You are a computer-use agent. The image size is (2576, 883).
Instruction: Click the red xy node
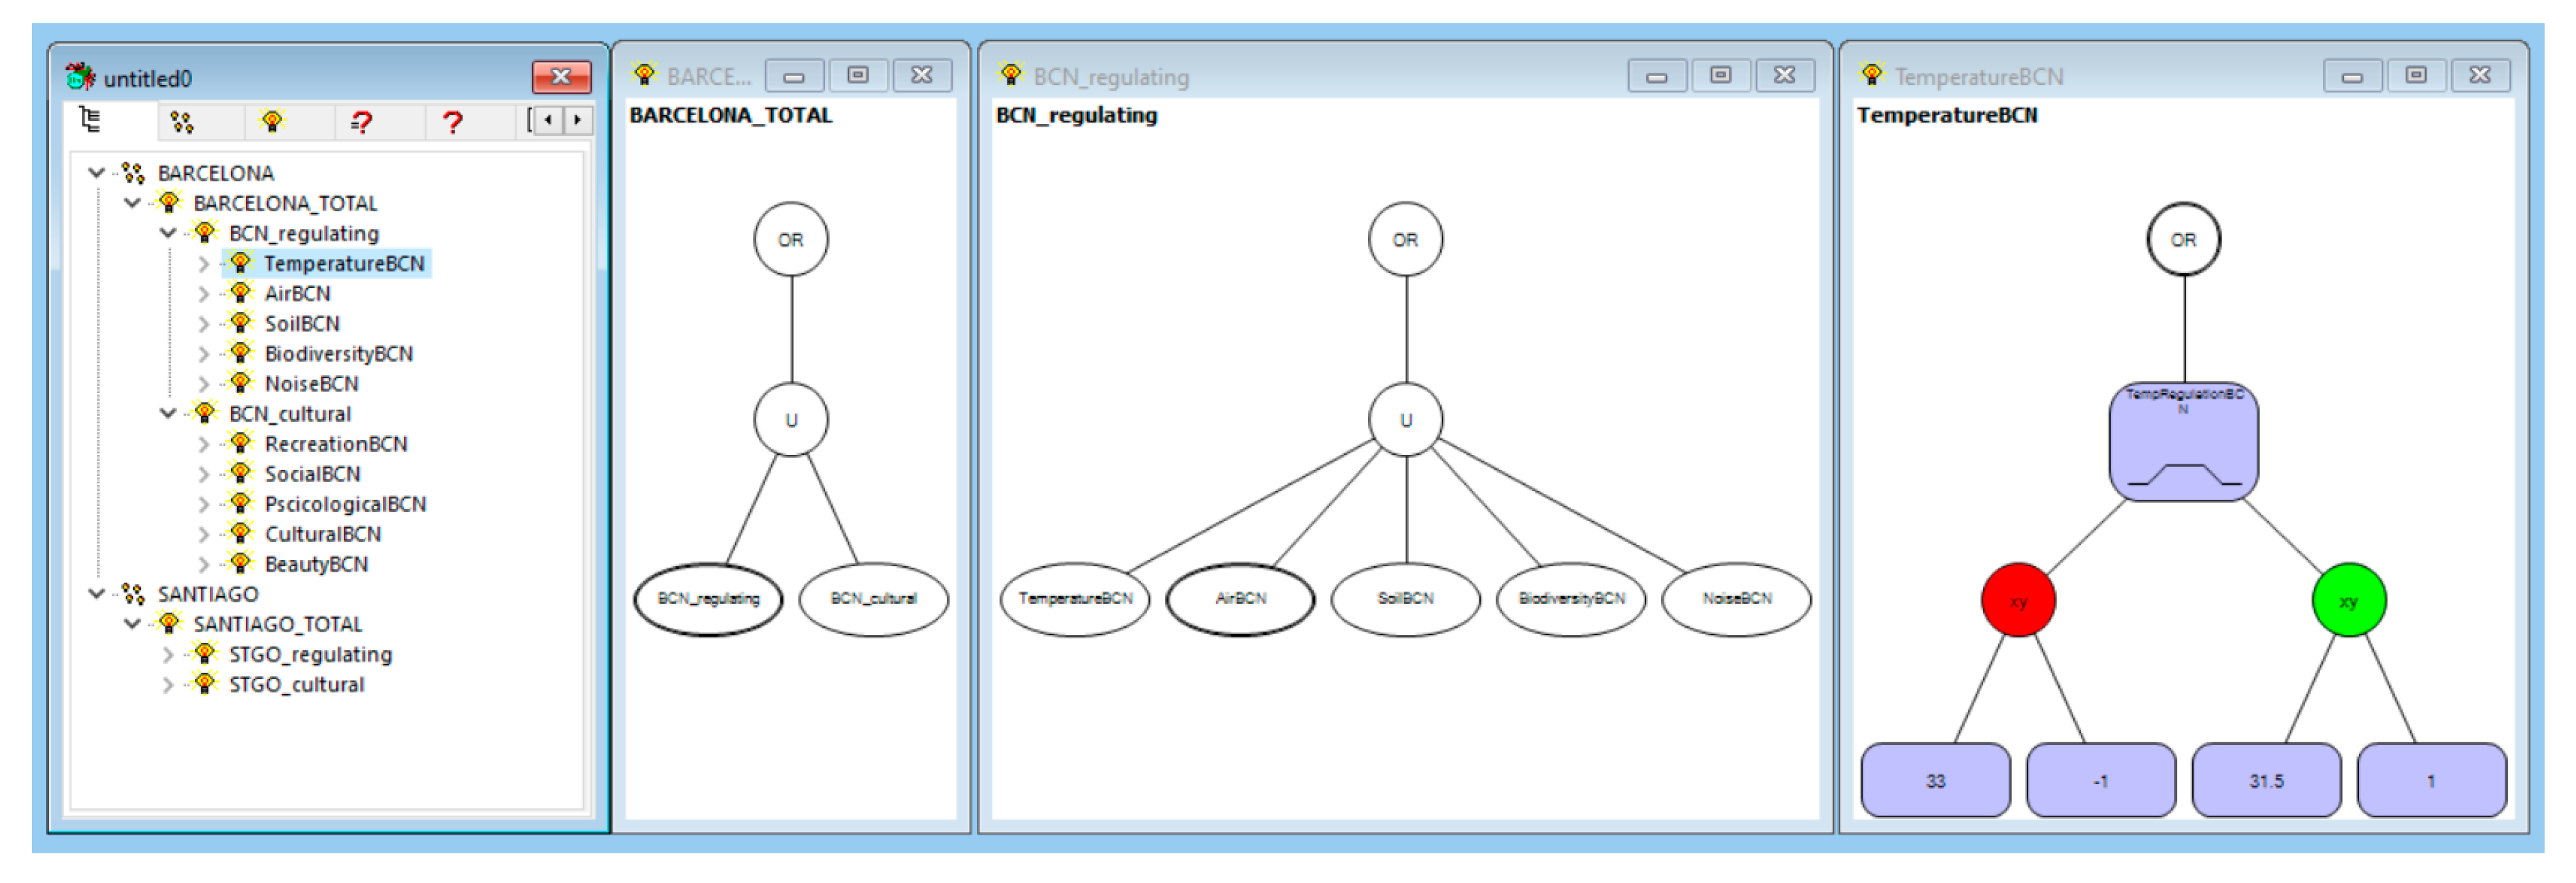(2018, 601)
